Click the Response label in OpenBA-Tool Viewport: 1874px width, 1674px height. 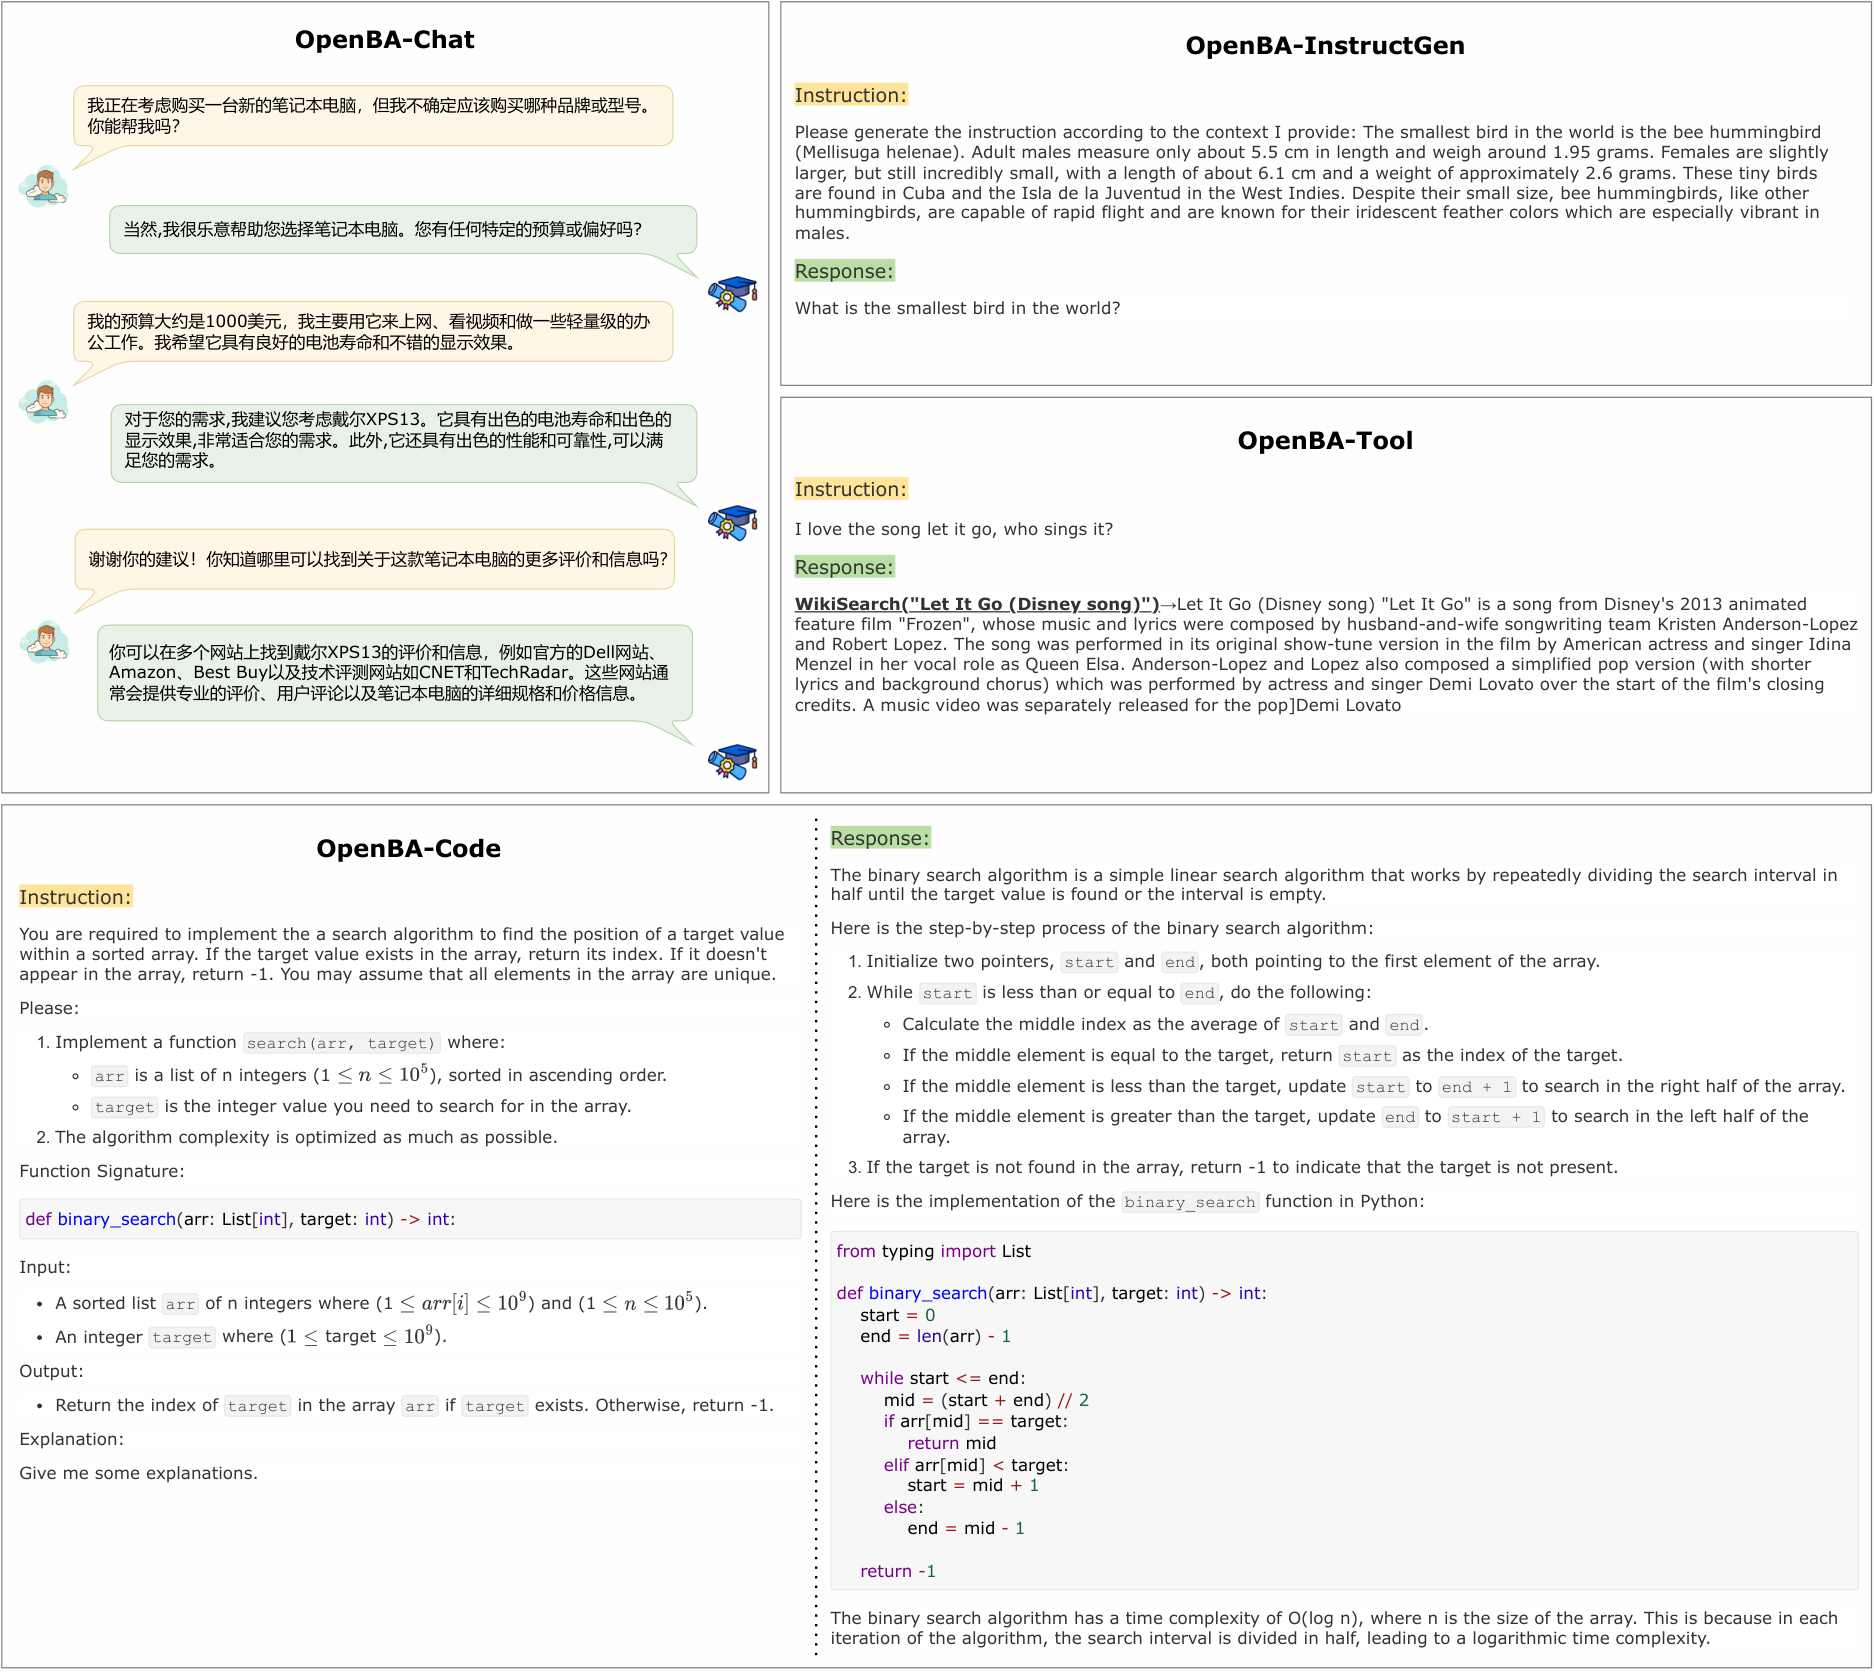point(844,567)
